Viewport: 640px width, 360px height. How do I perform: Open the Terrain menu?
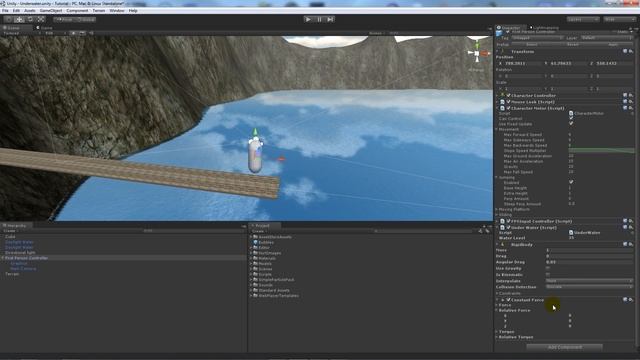[x=99, y=11]
